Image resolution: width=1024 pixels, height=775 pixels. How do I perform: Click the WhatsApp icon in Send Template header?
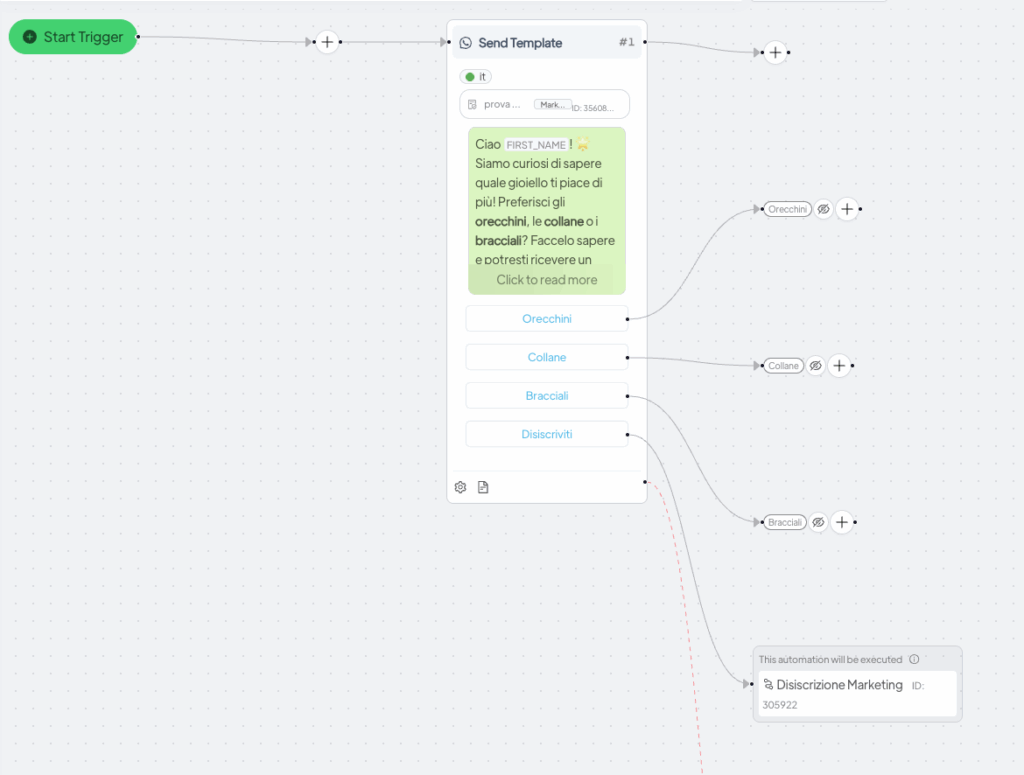click(465, 43)
